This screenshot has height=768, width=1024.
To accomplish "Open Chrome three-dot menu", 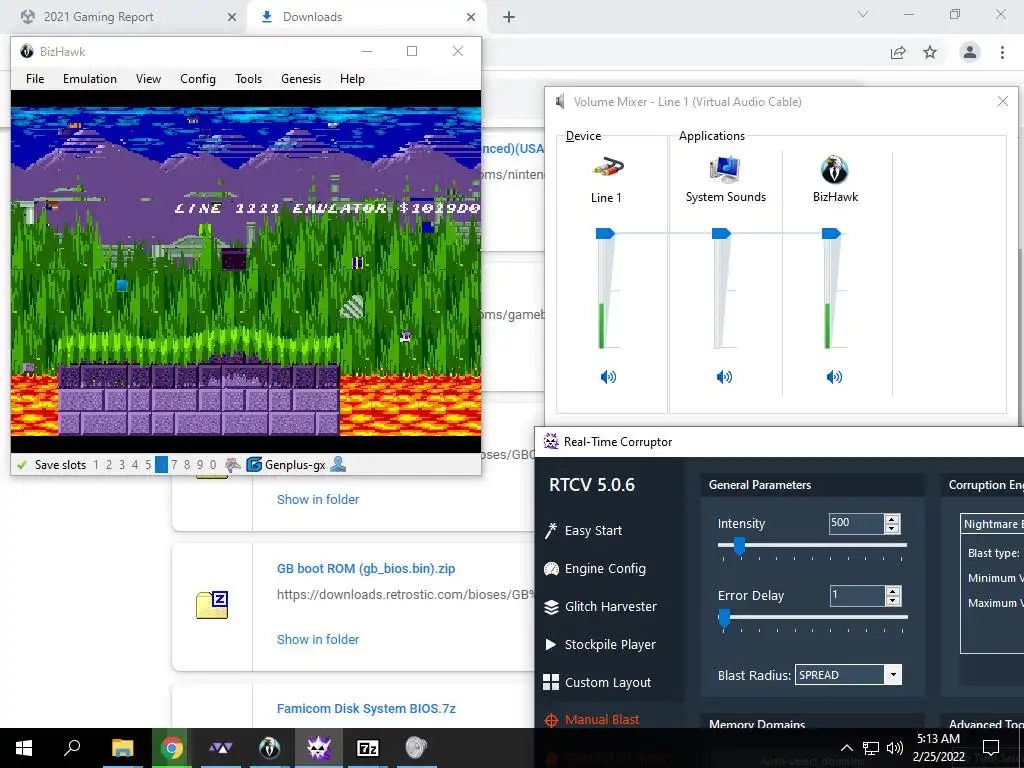I will click(x=1002, y=52).
